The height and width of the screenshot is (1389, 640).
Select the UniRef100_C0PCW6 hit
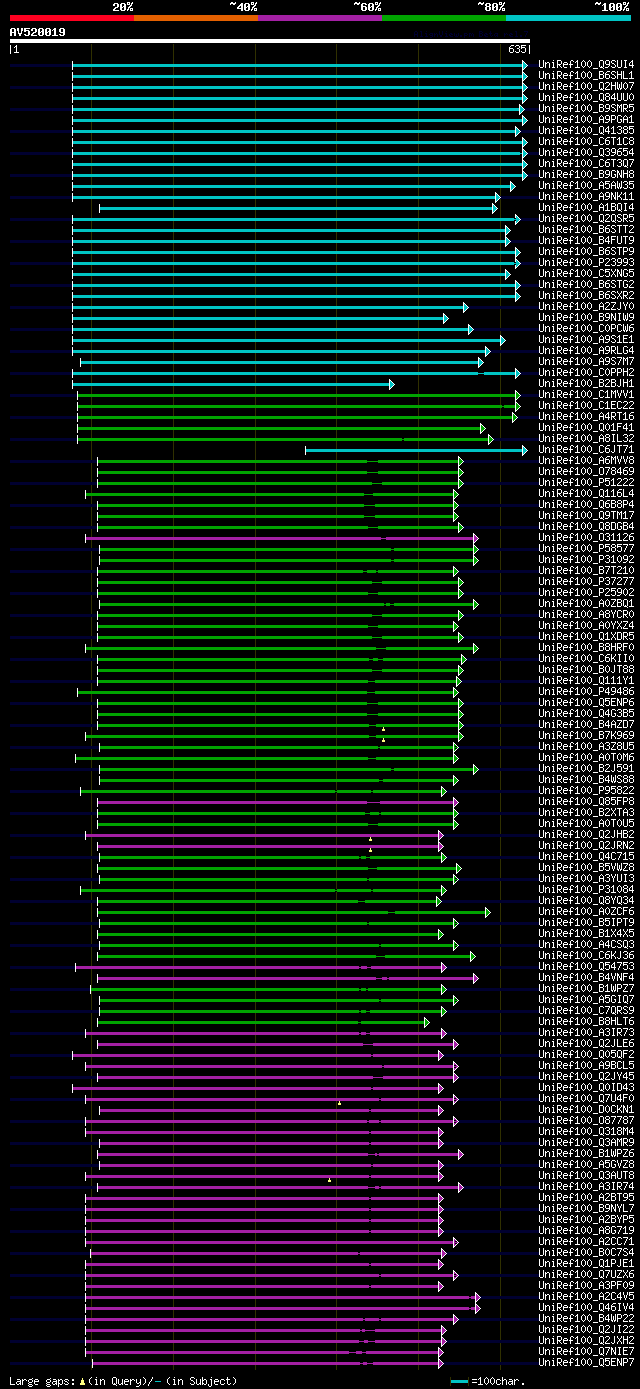pyautogui.click(x=586, y=329)
